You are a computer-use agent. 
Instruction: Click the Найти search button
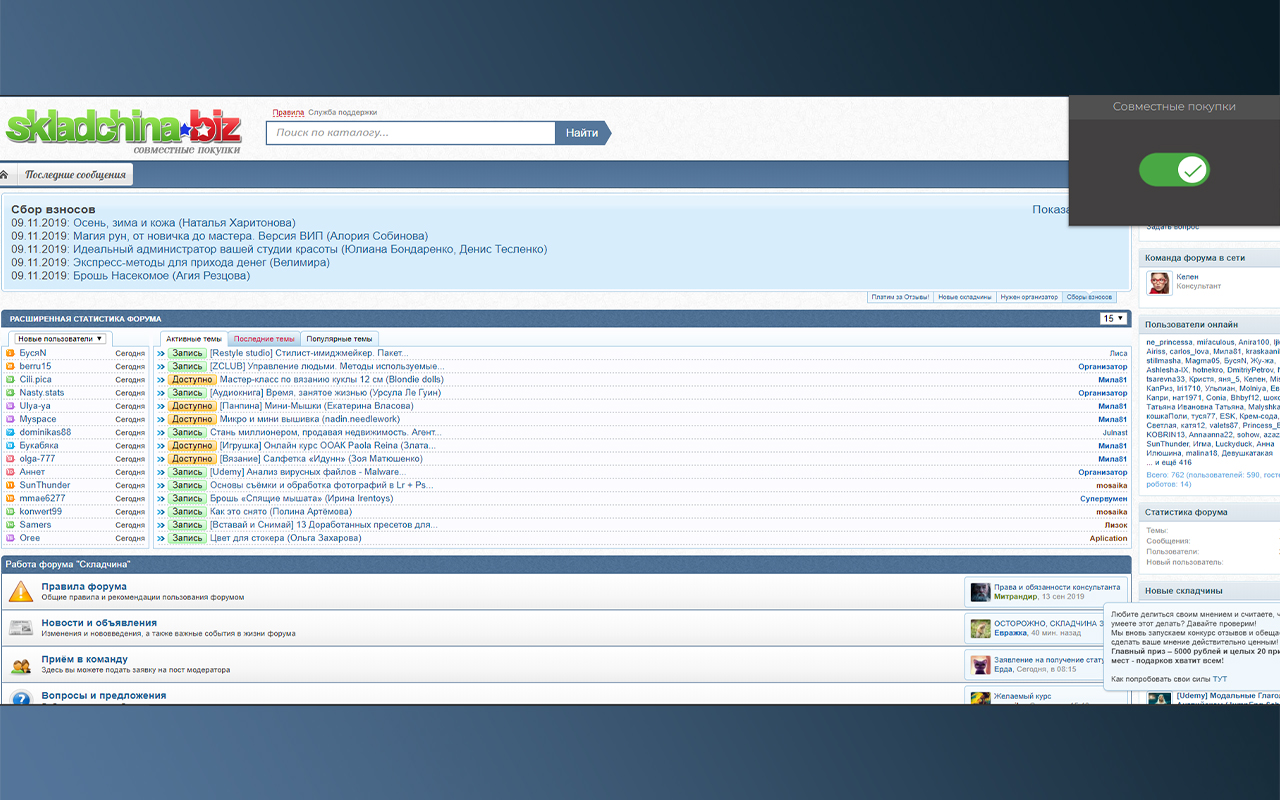tap(582, 133)
